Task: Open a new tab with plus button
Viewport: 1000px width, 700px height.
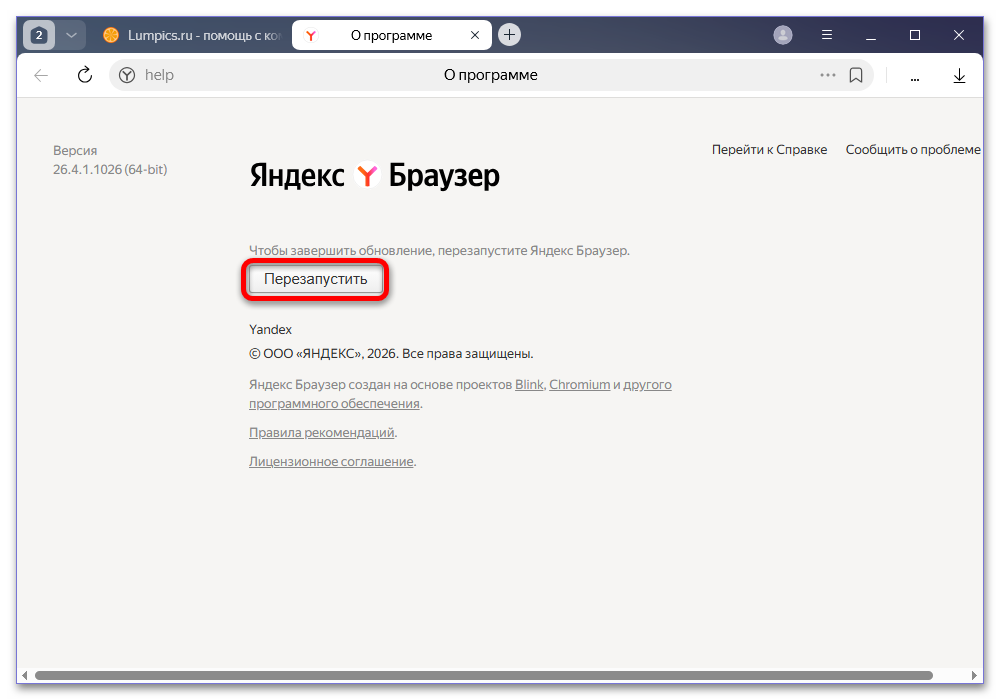Action: point(509,34)
